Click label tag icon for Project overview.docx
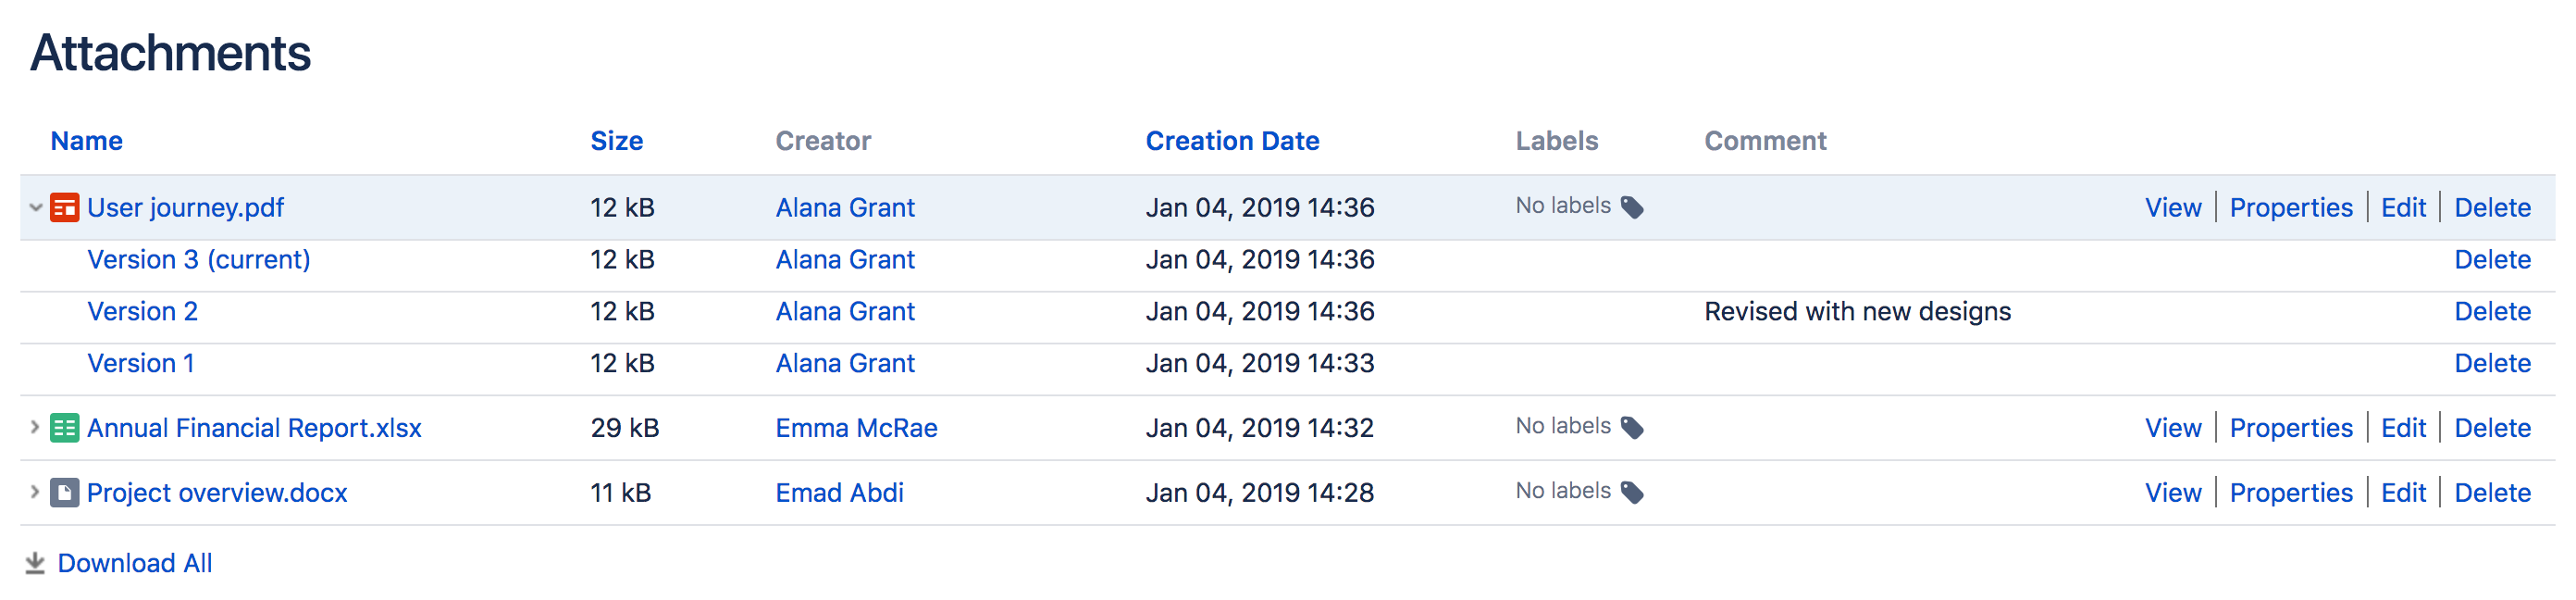2576x600 pixels. [1632, 493]
